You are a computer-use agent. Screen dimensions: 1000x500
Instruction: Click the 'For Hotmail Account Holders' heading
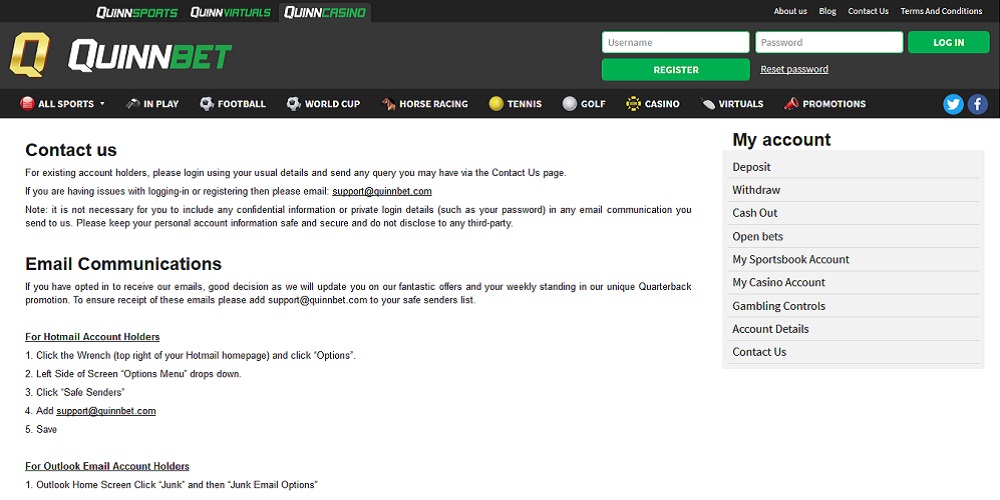tap(92, 337)
